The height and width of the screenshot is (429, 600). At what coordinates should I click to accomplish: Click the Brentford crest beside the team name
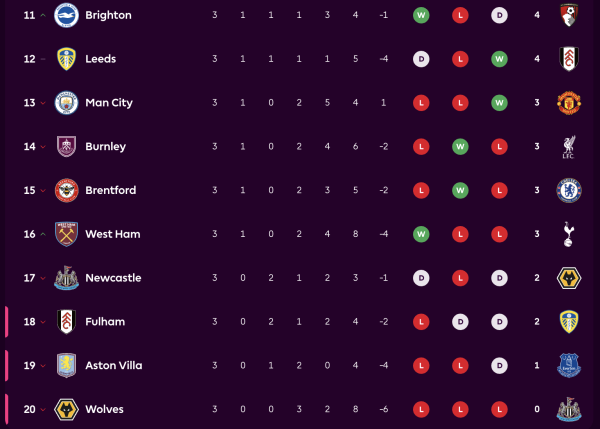pos(67,190)
